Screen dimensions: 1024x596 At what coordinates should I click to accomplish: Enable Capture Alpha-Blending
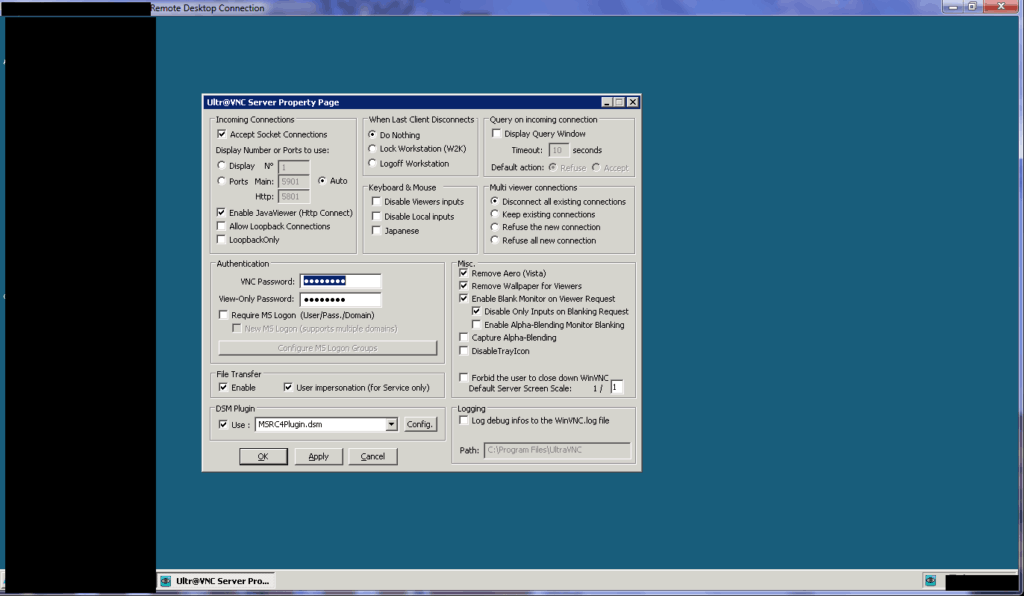coord(462,337)
